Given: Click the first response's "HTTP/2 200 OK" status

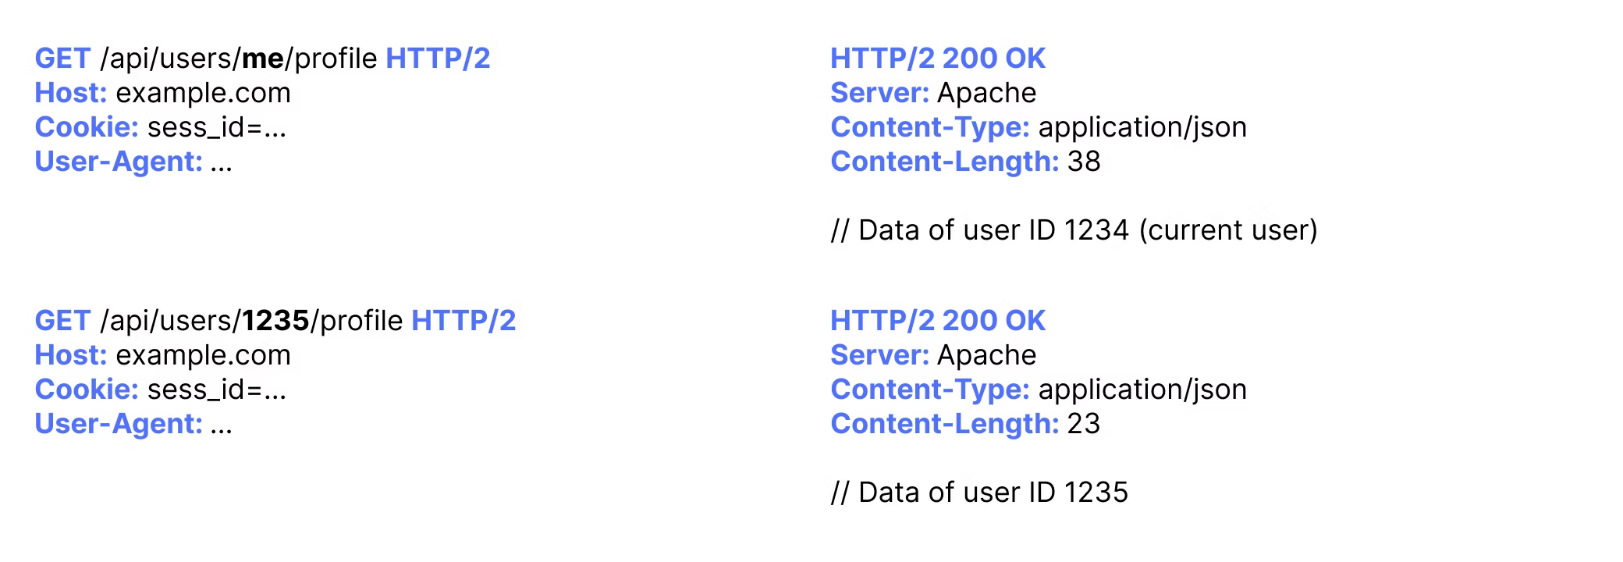Looking at the screenshot, I should (x=938, y=59).
